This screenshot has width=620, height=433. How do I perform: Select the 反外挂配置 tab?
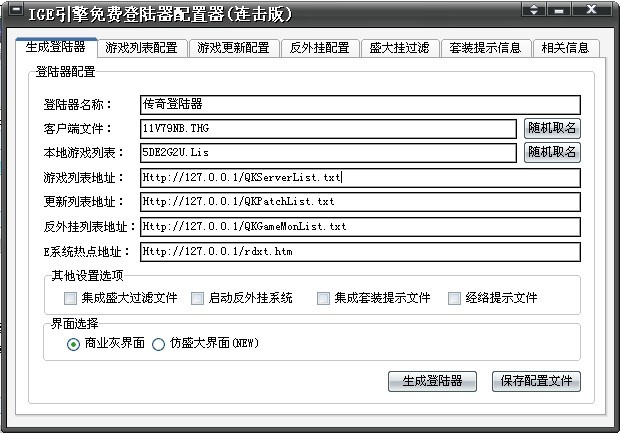point(319,48)
